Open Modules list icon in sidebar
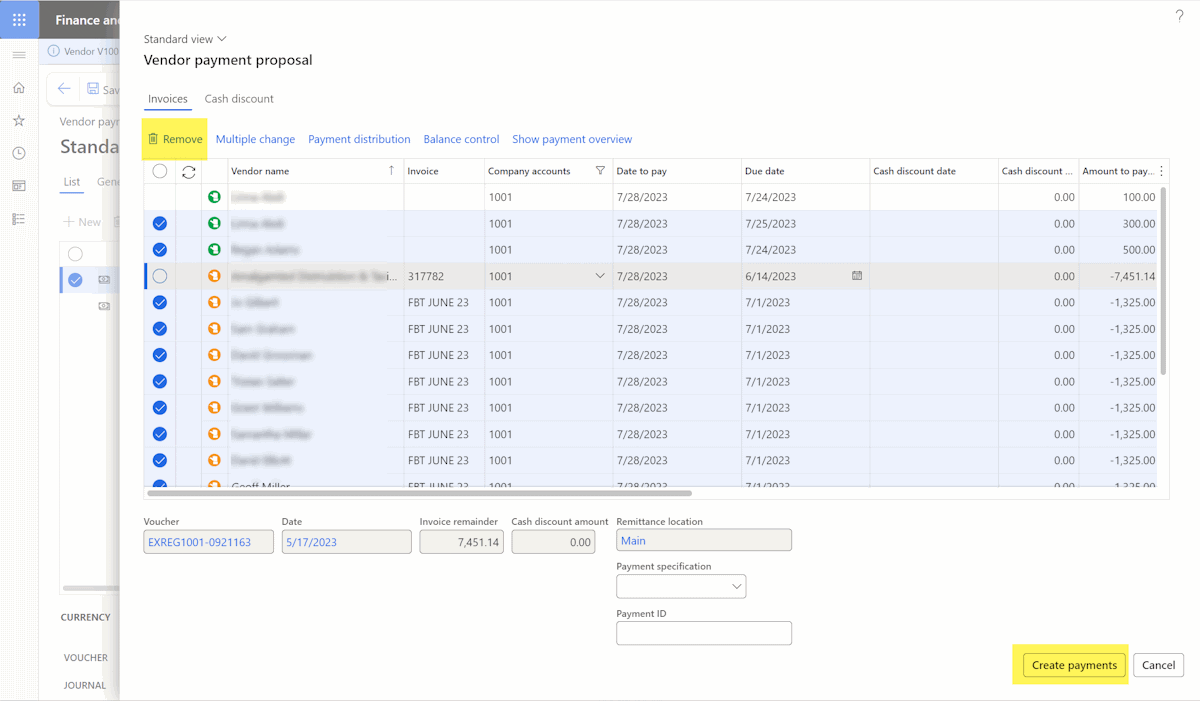Screen dimensions: 1200x701 [x=19, y=219]
